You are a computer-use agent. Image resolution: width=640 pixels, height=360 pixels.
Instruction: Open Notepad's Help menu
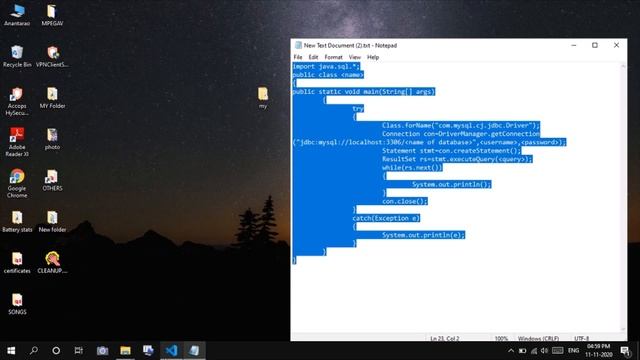[373, 57]
